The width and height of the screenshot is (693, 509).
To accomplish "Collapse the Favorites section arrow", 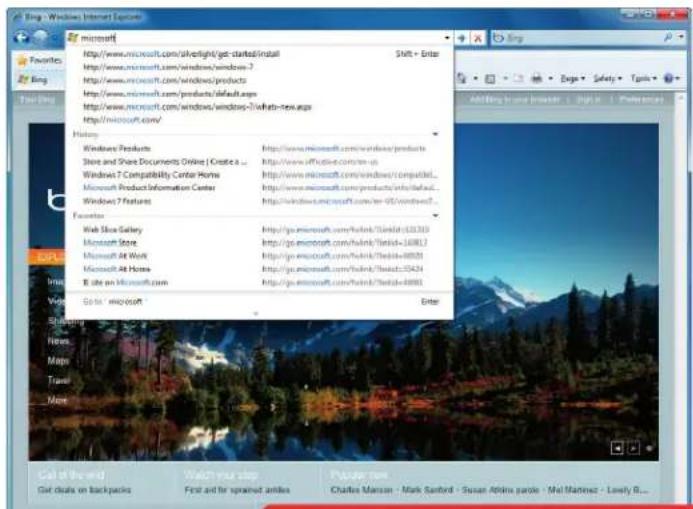I will (x=435, y=216).
